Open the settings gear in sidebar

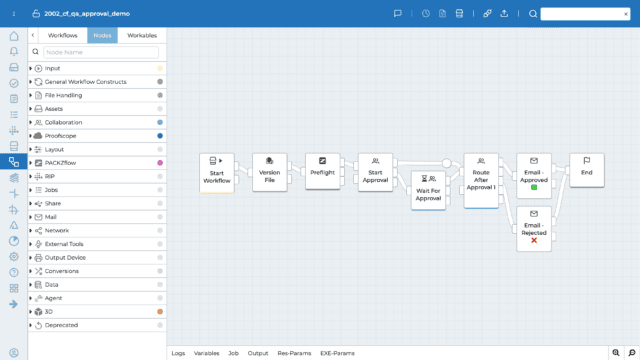coord(14,257)
